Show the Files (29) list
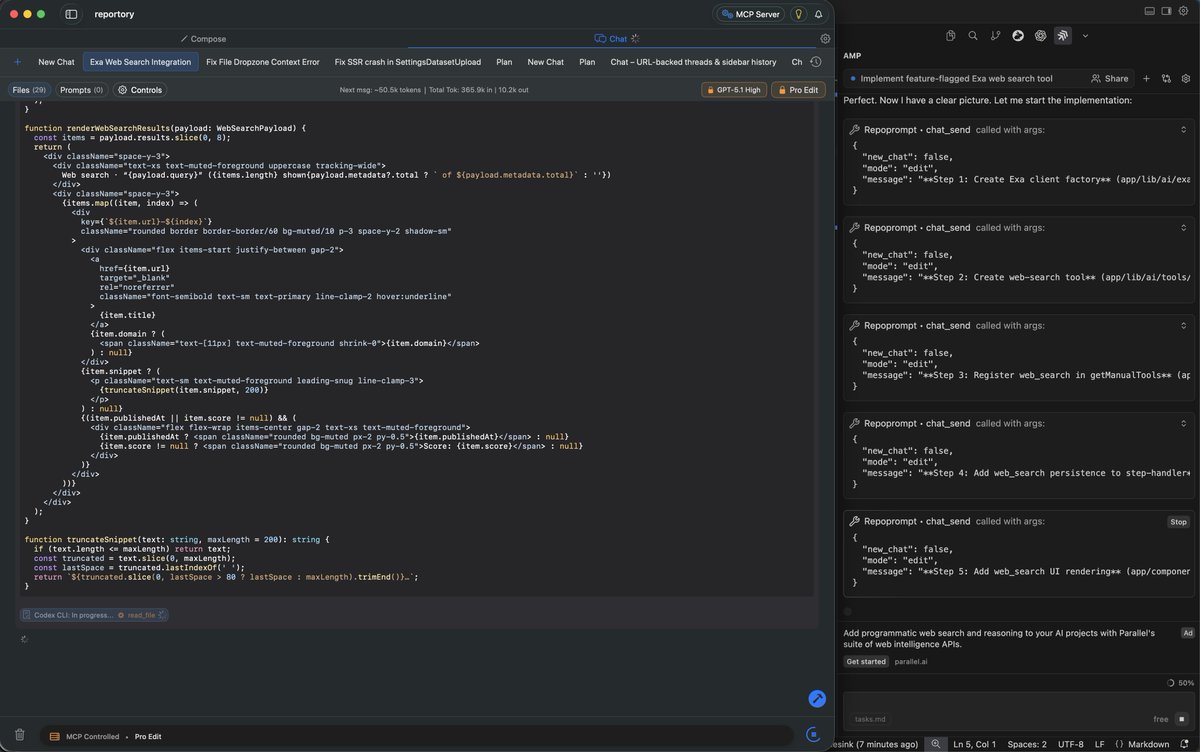Image resolution: width=1200 pixels, height=752 pixels. (28, 90)
